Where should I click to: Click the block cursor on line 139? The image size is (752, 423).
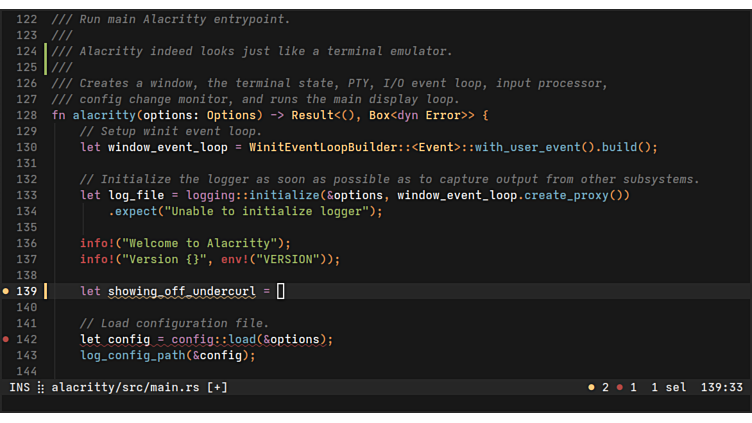coord(281,291)
